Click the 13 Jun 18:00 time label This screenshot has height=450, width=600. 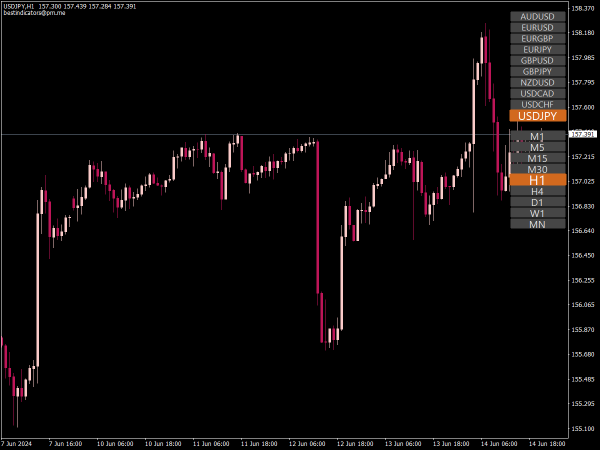[451, 444]
